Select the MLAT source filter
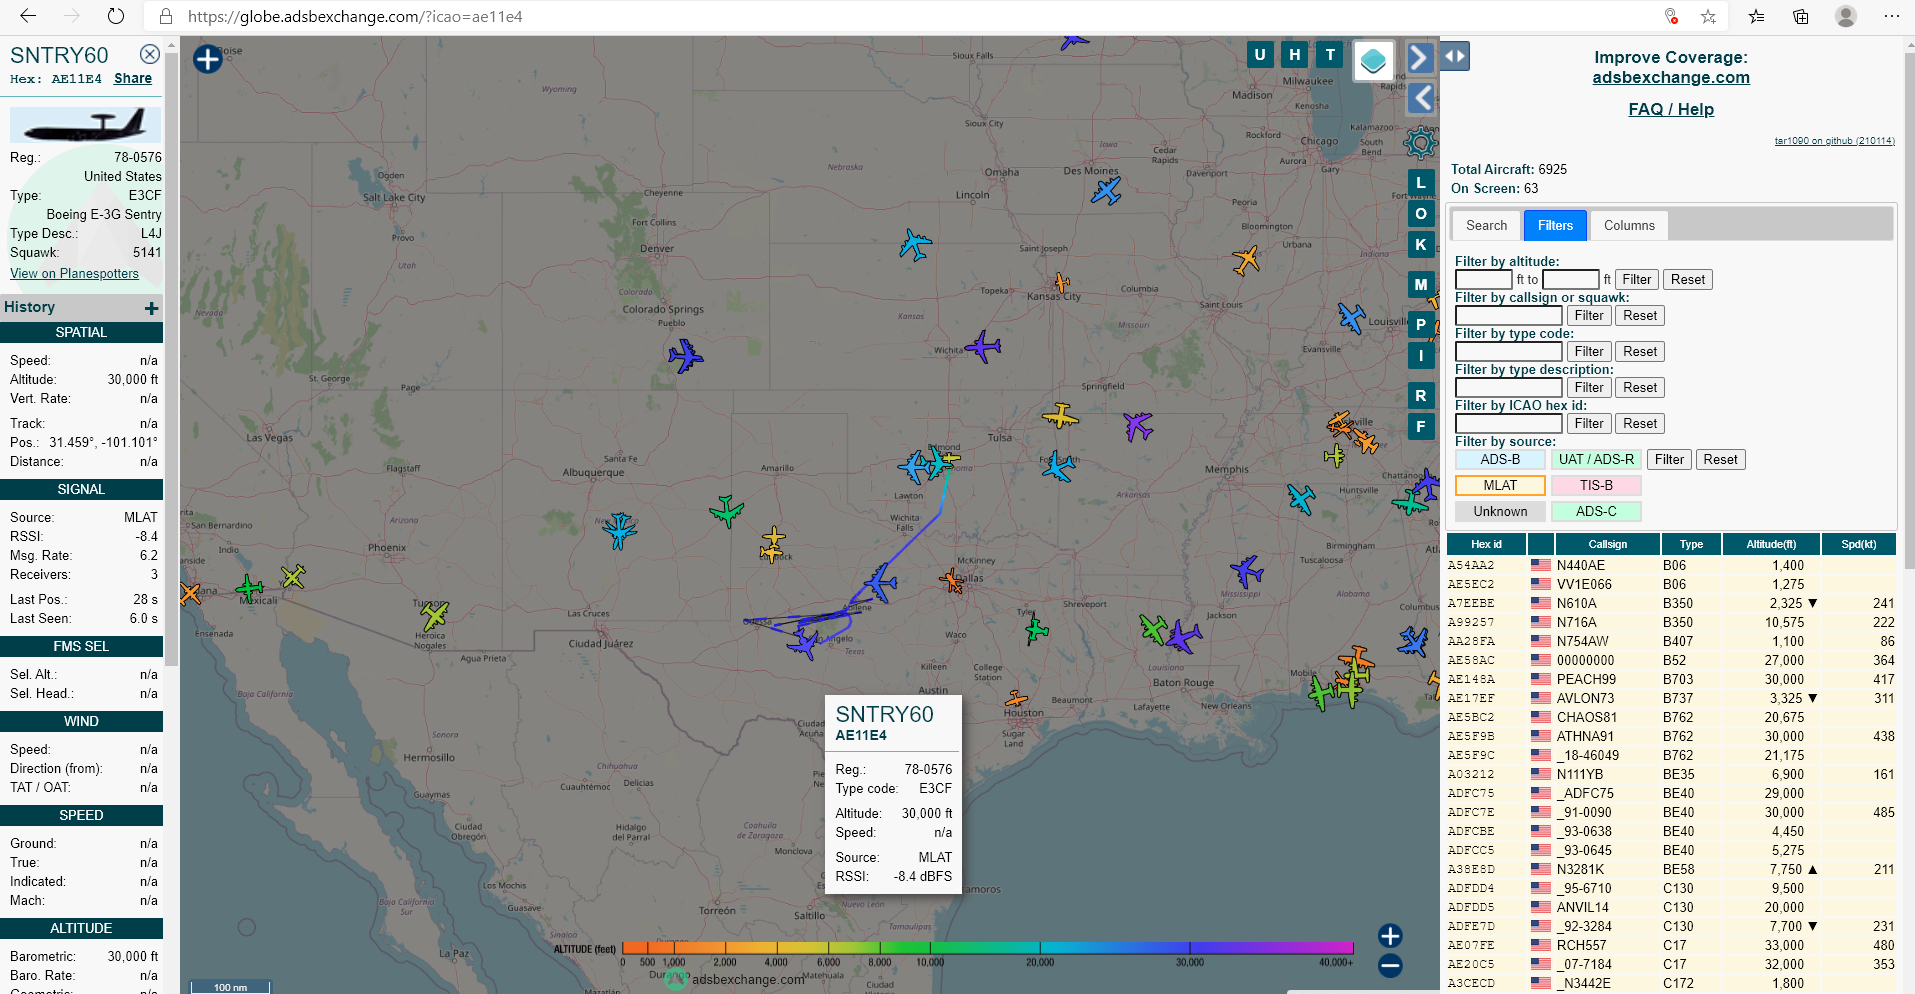Viewport: 1915px width, 994px height. click(x=1500, y=486)
